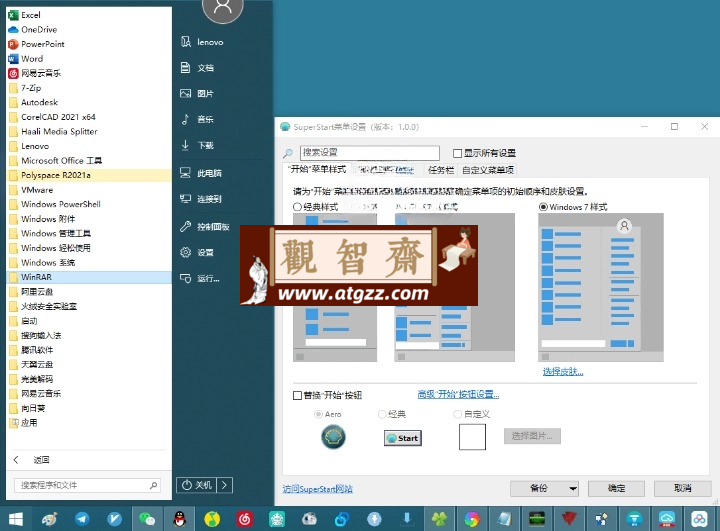Open the Baidu Netdisk icon on taskbar
Image resolution: width=720 pixels, height=531 pixels.
(x=699, y=520)
